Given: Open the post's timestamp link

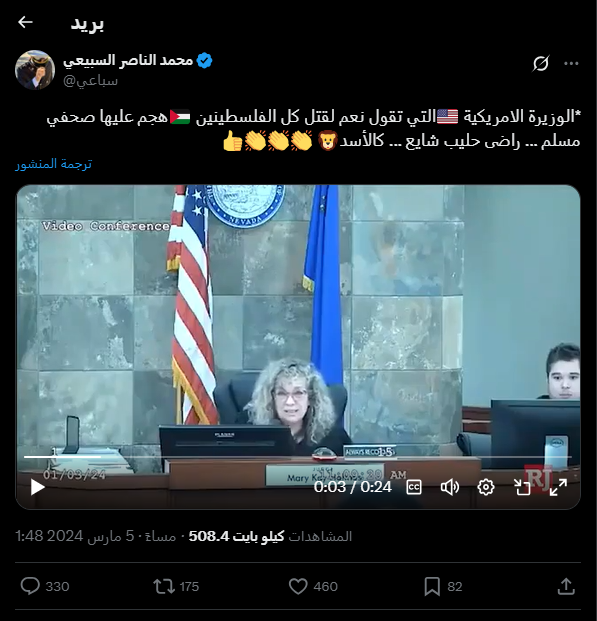Looking at the screenshot, I should coord(95,536).
